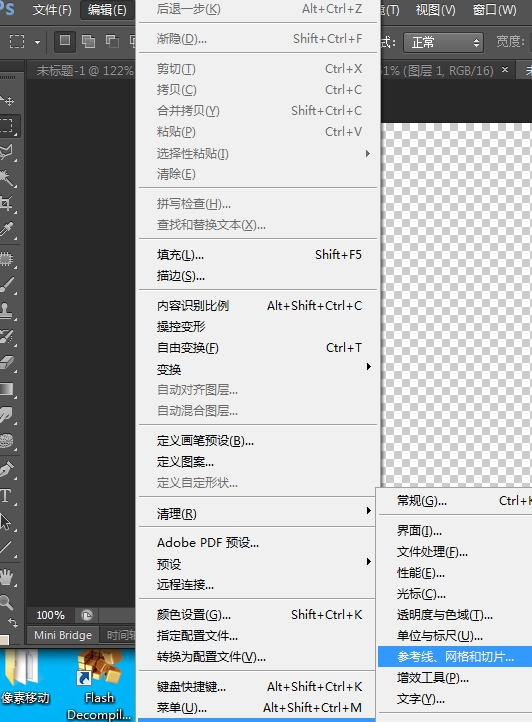The width and height of the screenshot is (532, 722).
Task: Select the Move tool
Action: click(7, 99)
